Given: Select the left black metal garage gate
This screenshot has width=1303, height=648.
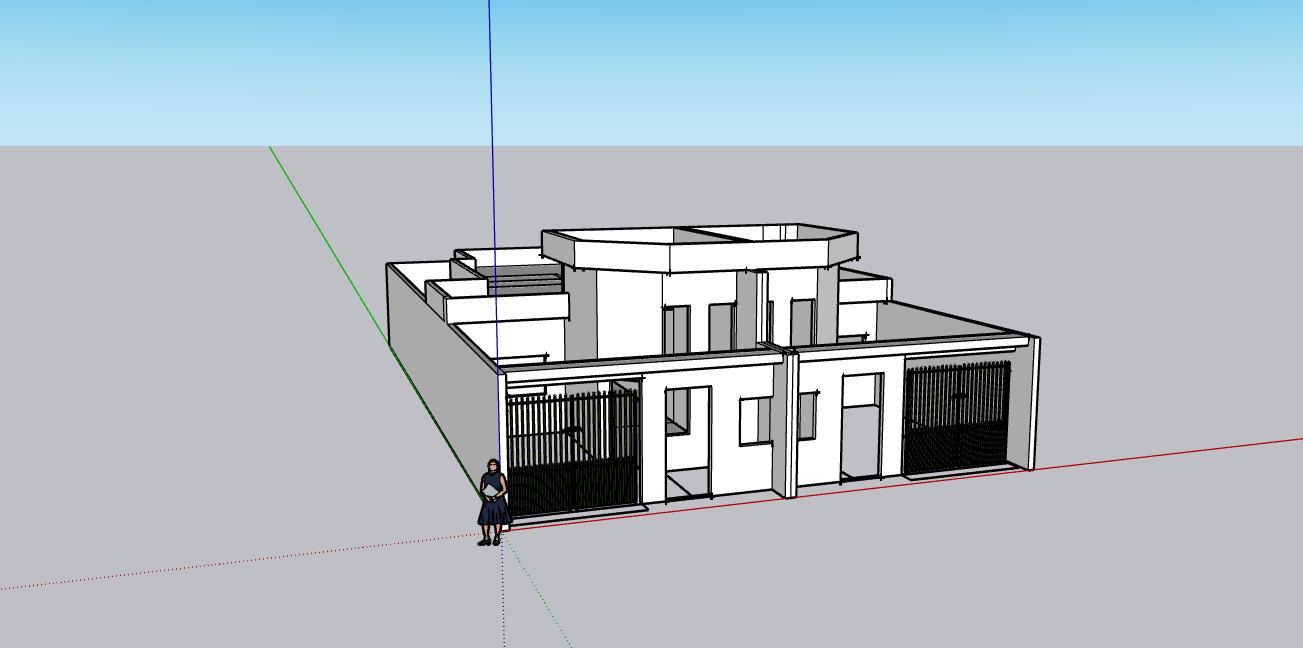Looking at the screenshot, I should (572, 452).
